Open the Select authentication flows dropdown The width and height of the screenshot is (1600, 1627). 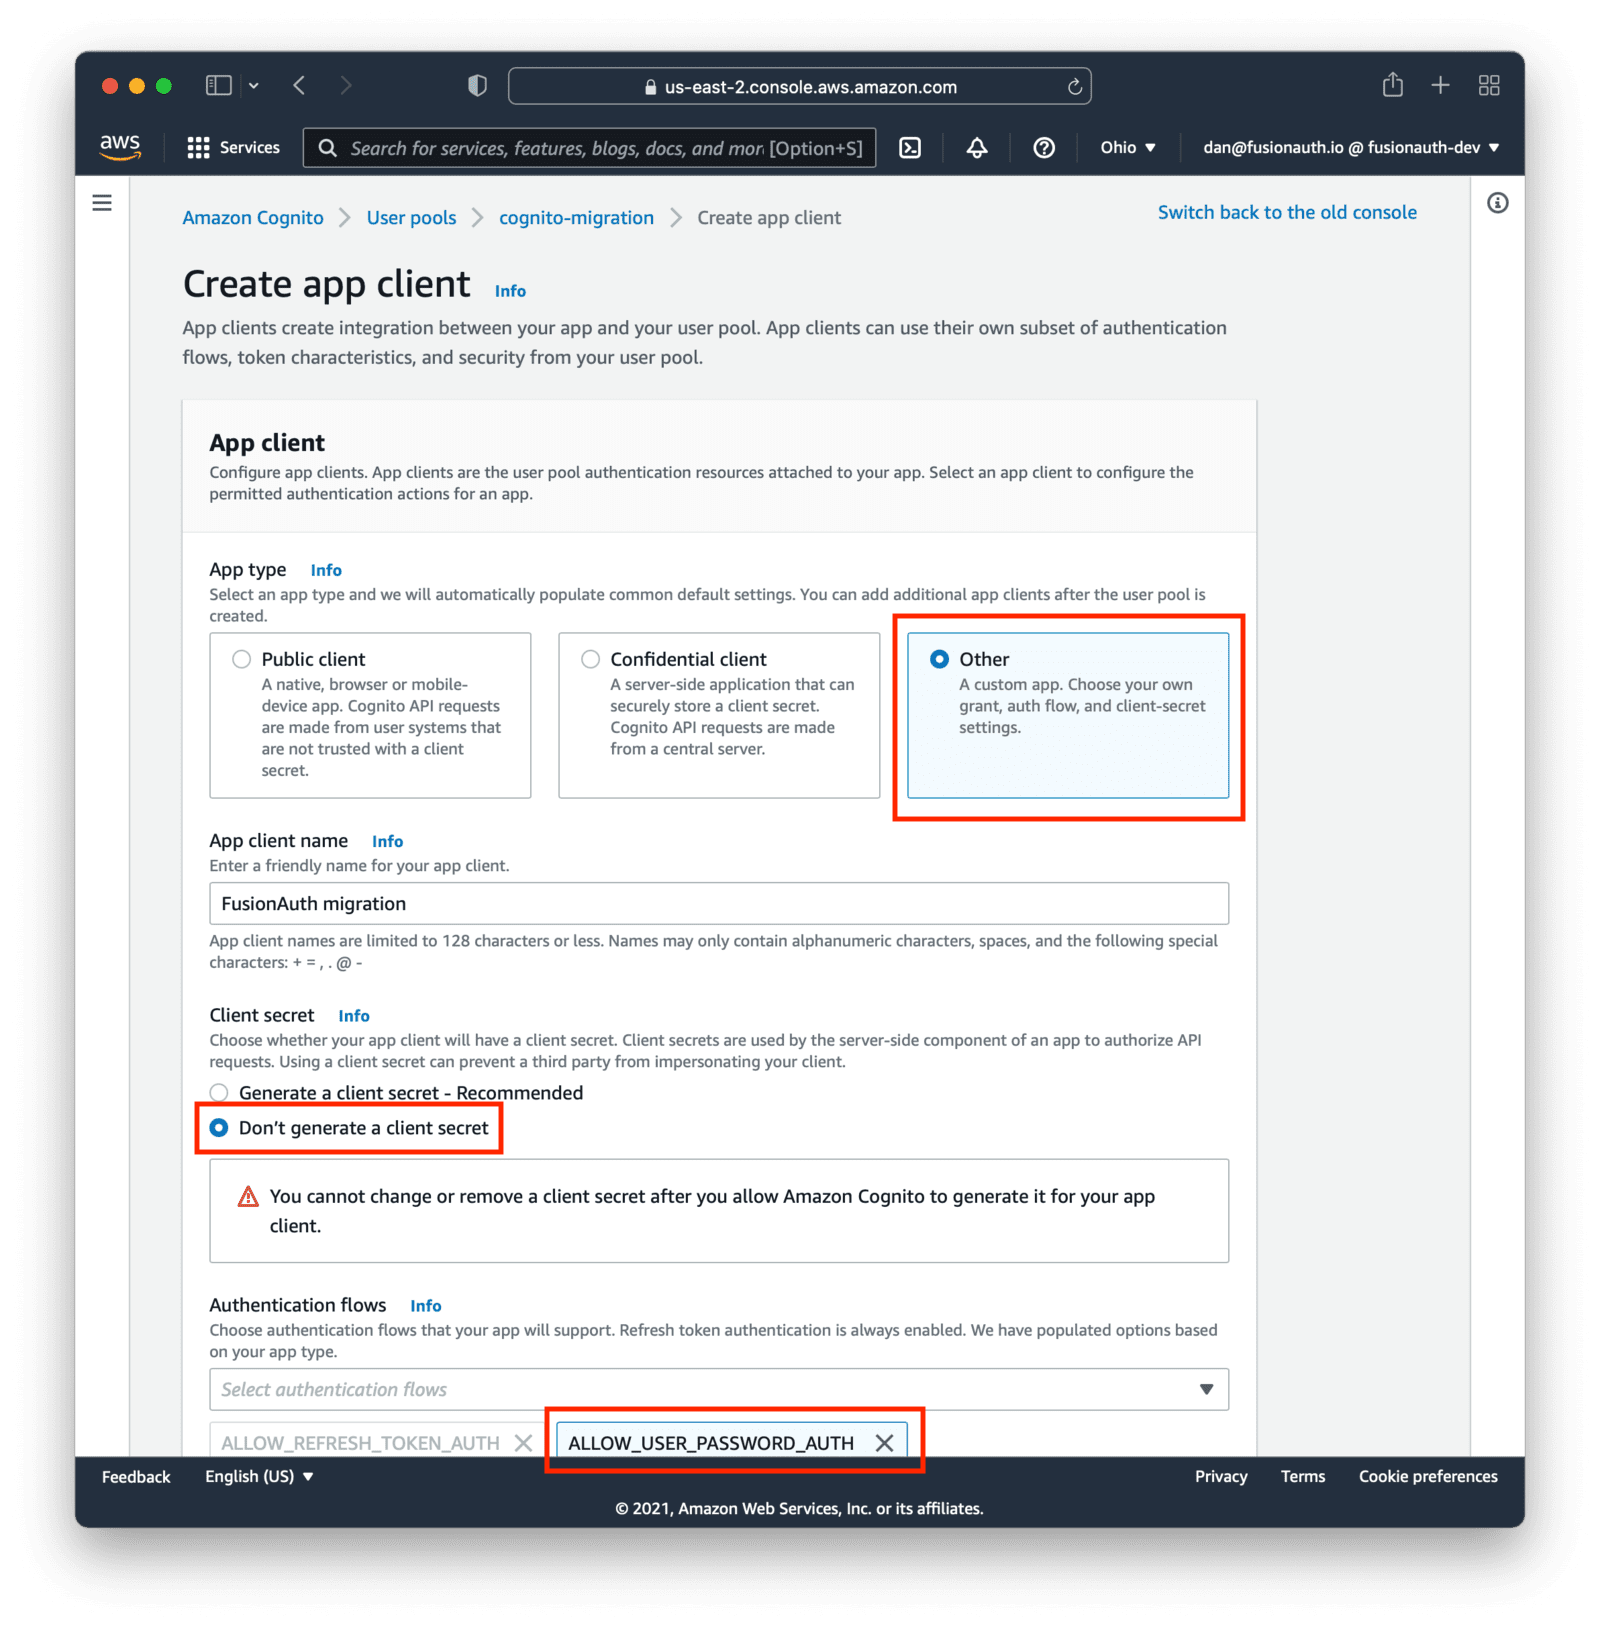coord(717,1389)
